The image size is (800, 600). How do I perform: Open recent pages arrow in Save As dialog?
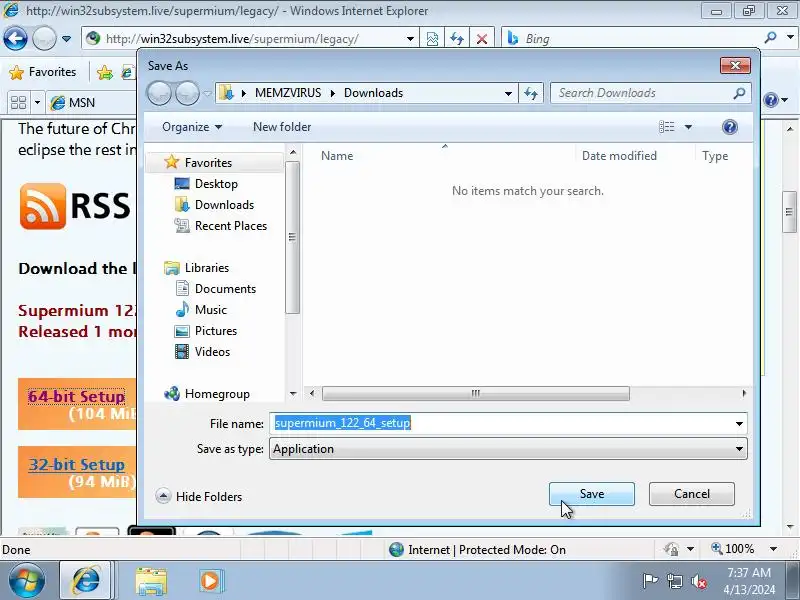tap(208, 93)
